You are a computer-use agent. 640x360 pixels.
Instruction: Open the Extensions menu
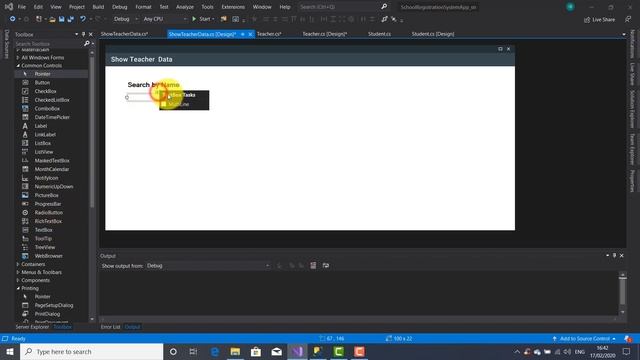coord(233,7)
